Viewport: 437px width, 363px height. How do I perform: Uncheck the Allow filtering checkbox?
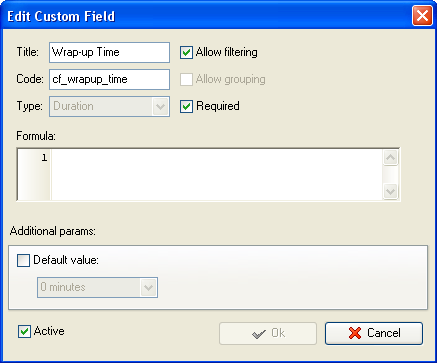click(186, 52)
